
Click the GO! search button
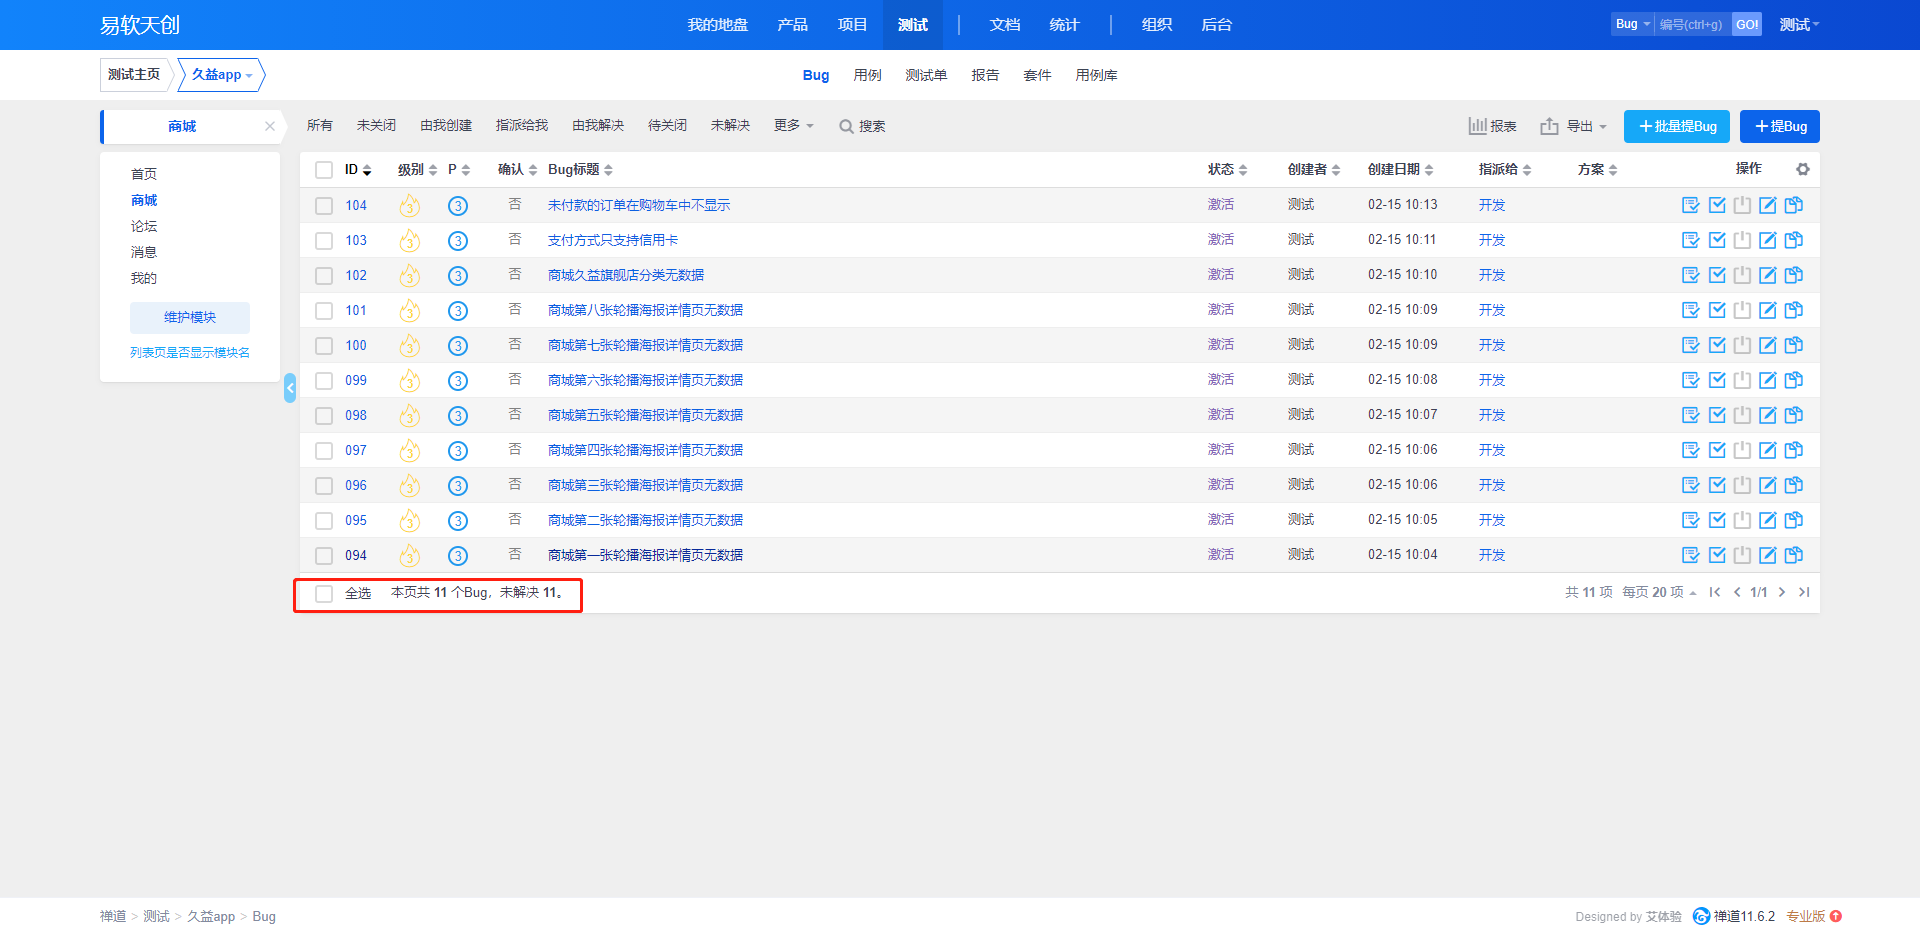(x=1747, y=24)
